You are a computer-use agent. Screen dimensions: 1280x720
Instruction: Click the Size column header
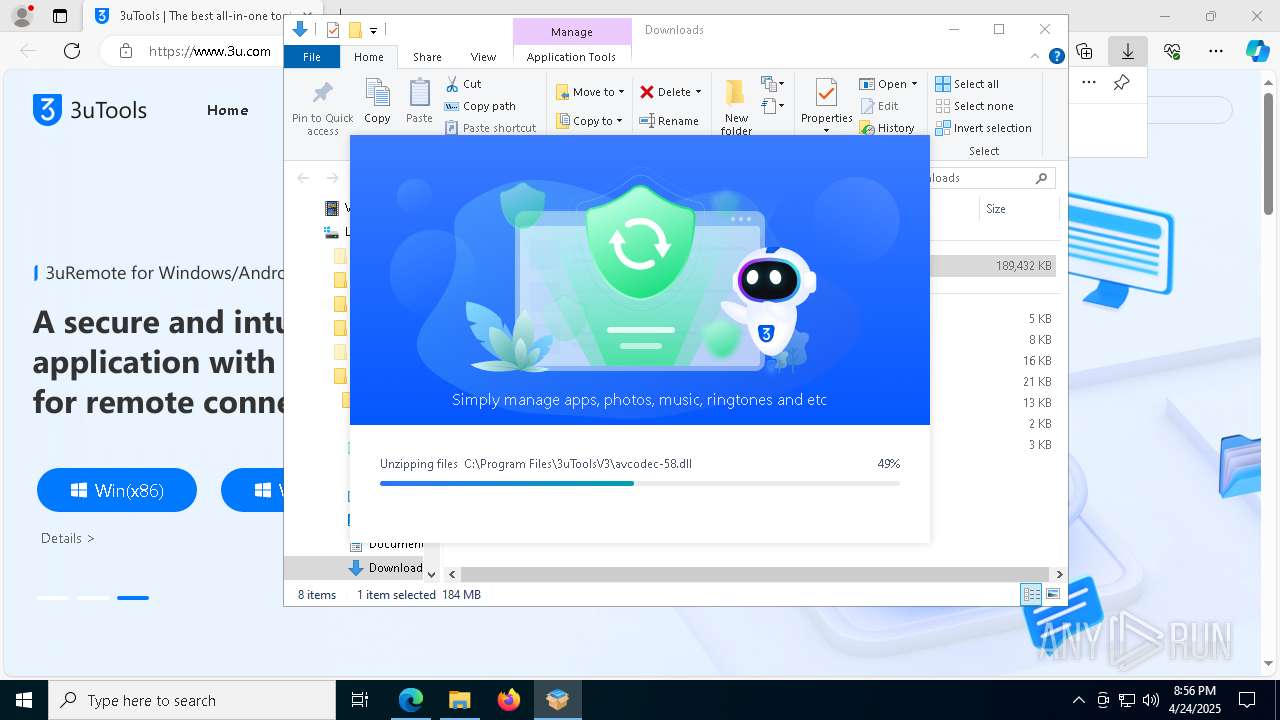point(995,209)
